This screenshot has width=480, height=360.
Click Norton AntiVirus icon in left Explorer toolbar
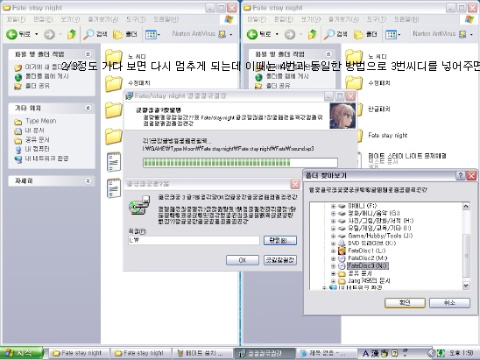click(222, 34)
